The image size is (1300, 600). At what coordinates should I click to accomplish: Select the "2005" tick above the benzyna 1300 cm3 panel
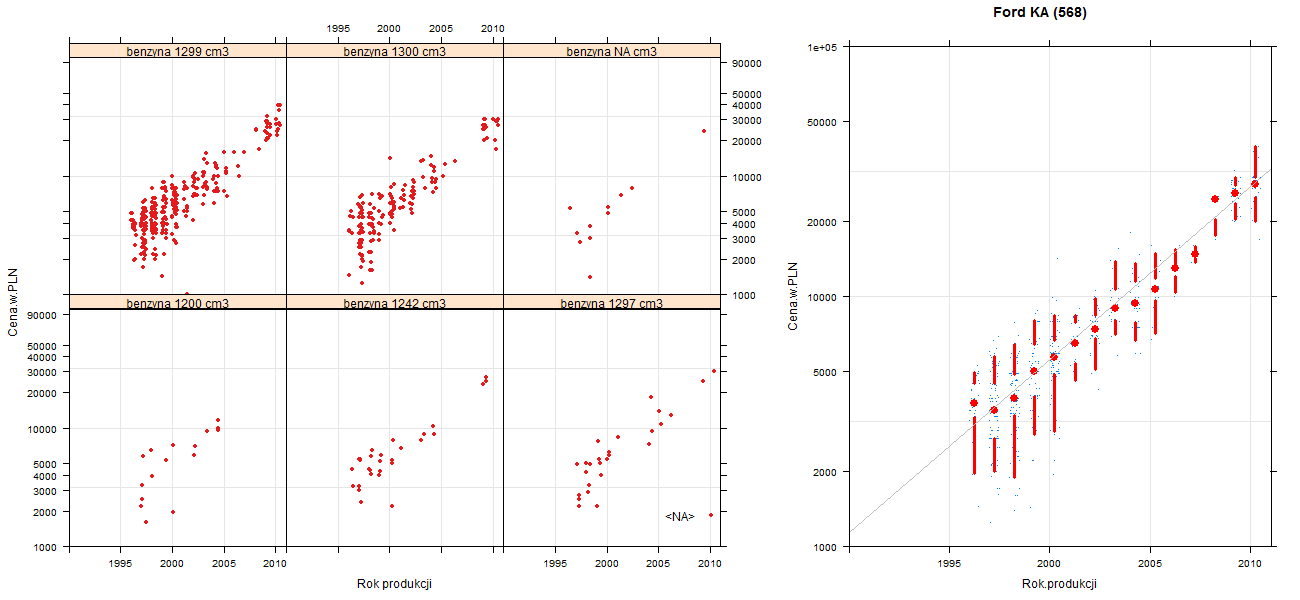[x=441, y=29]
